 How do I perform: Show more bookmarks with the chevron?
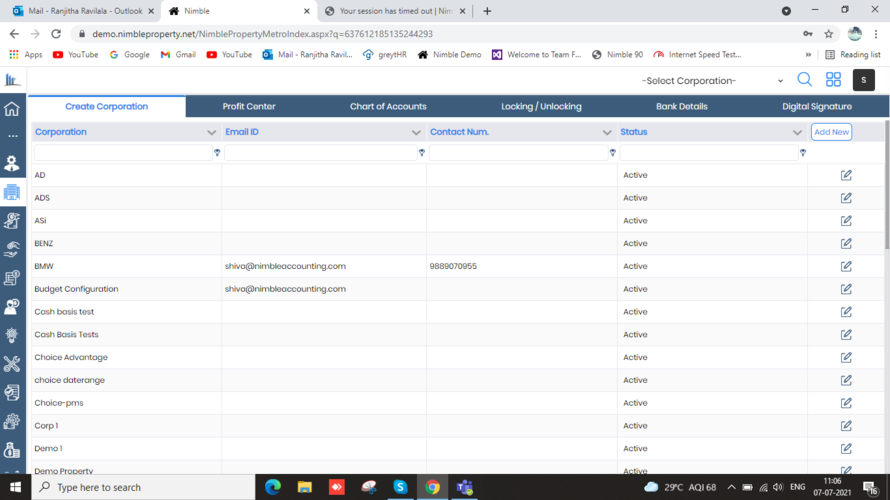tap(808, 55)
